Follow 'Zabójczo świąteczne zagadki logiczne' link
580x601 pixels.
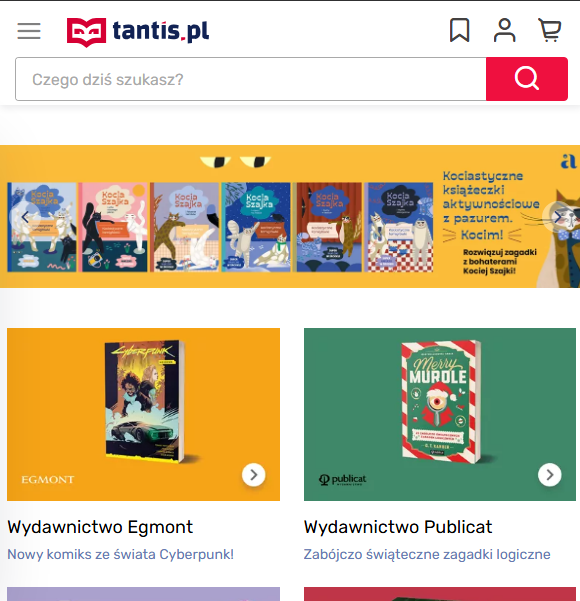pyautogui.click(x=427, y=554)
